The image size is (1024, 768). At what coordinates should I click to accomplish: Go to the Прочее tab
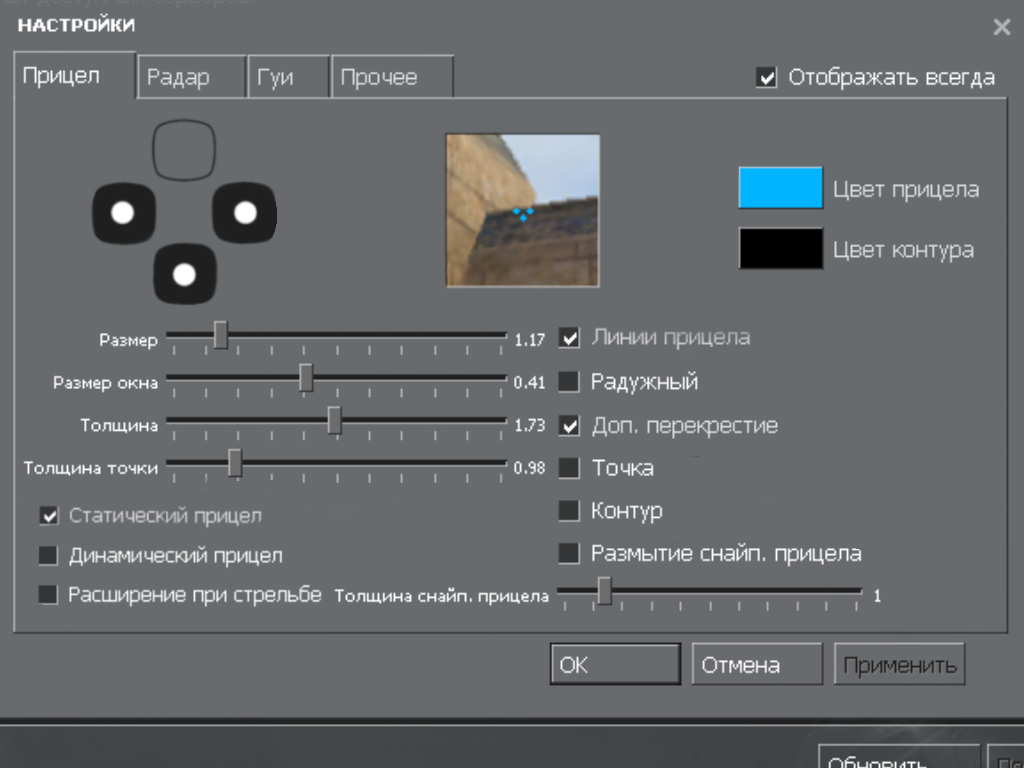click(391, 78)
